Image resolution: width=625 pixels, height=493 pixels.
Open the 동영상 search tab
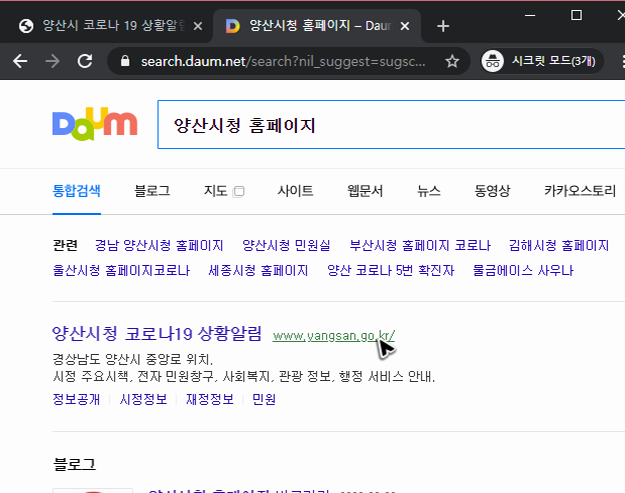click(x=492, y=191)
